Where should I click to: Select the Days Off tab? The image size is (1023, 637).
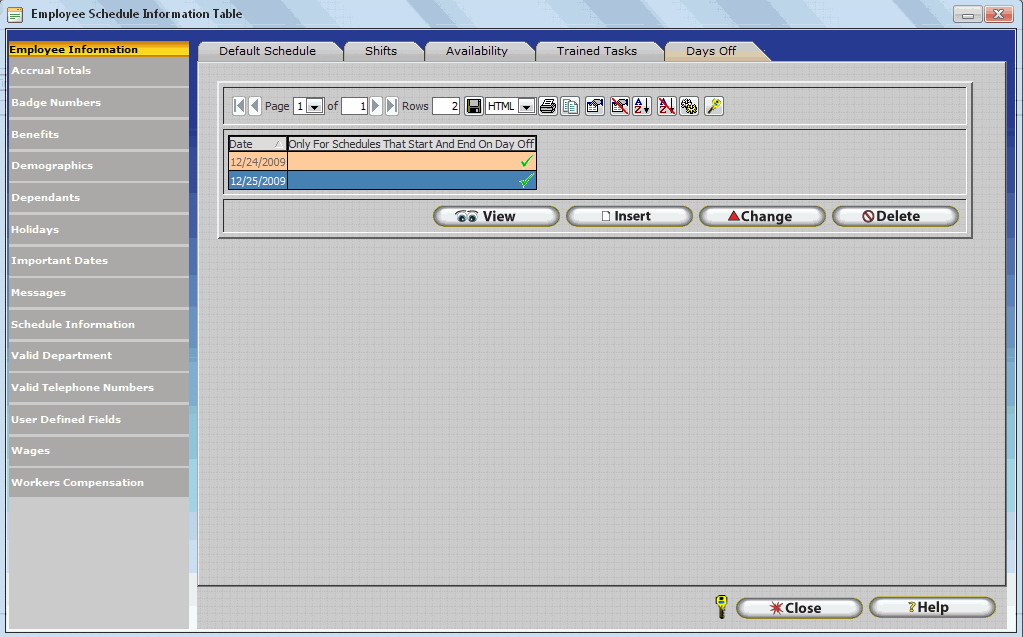(x=711, y=51)
